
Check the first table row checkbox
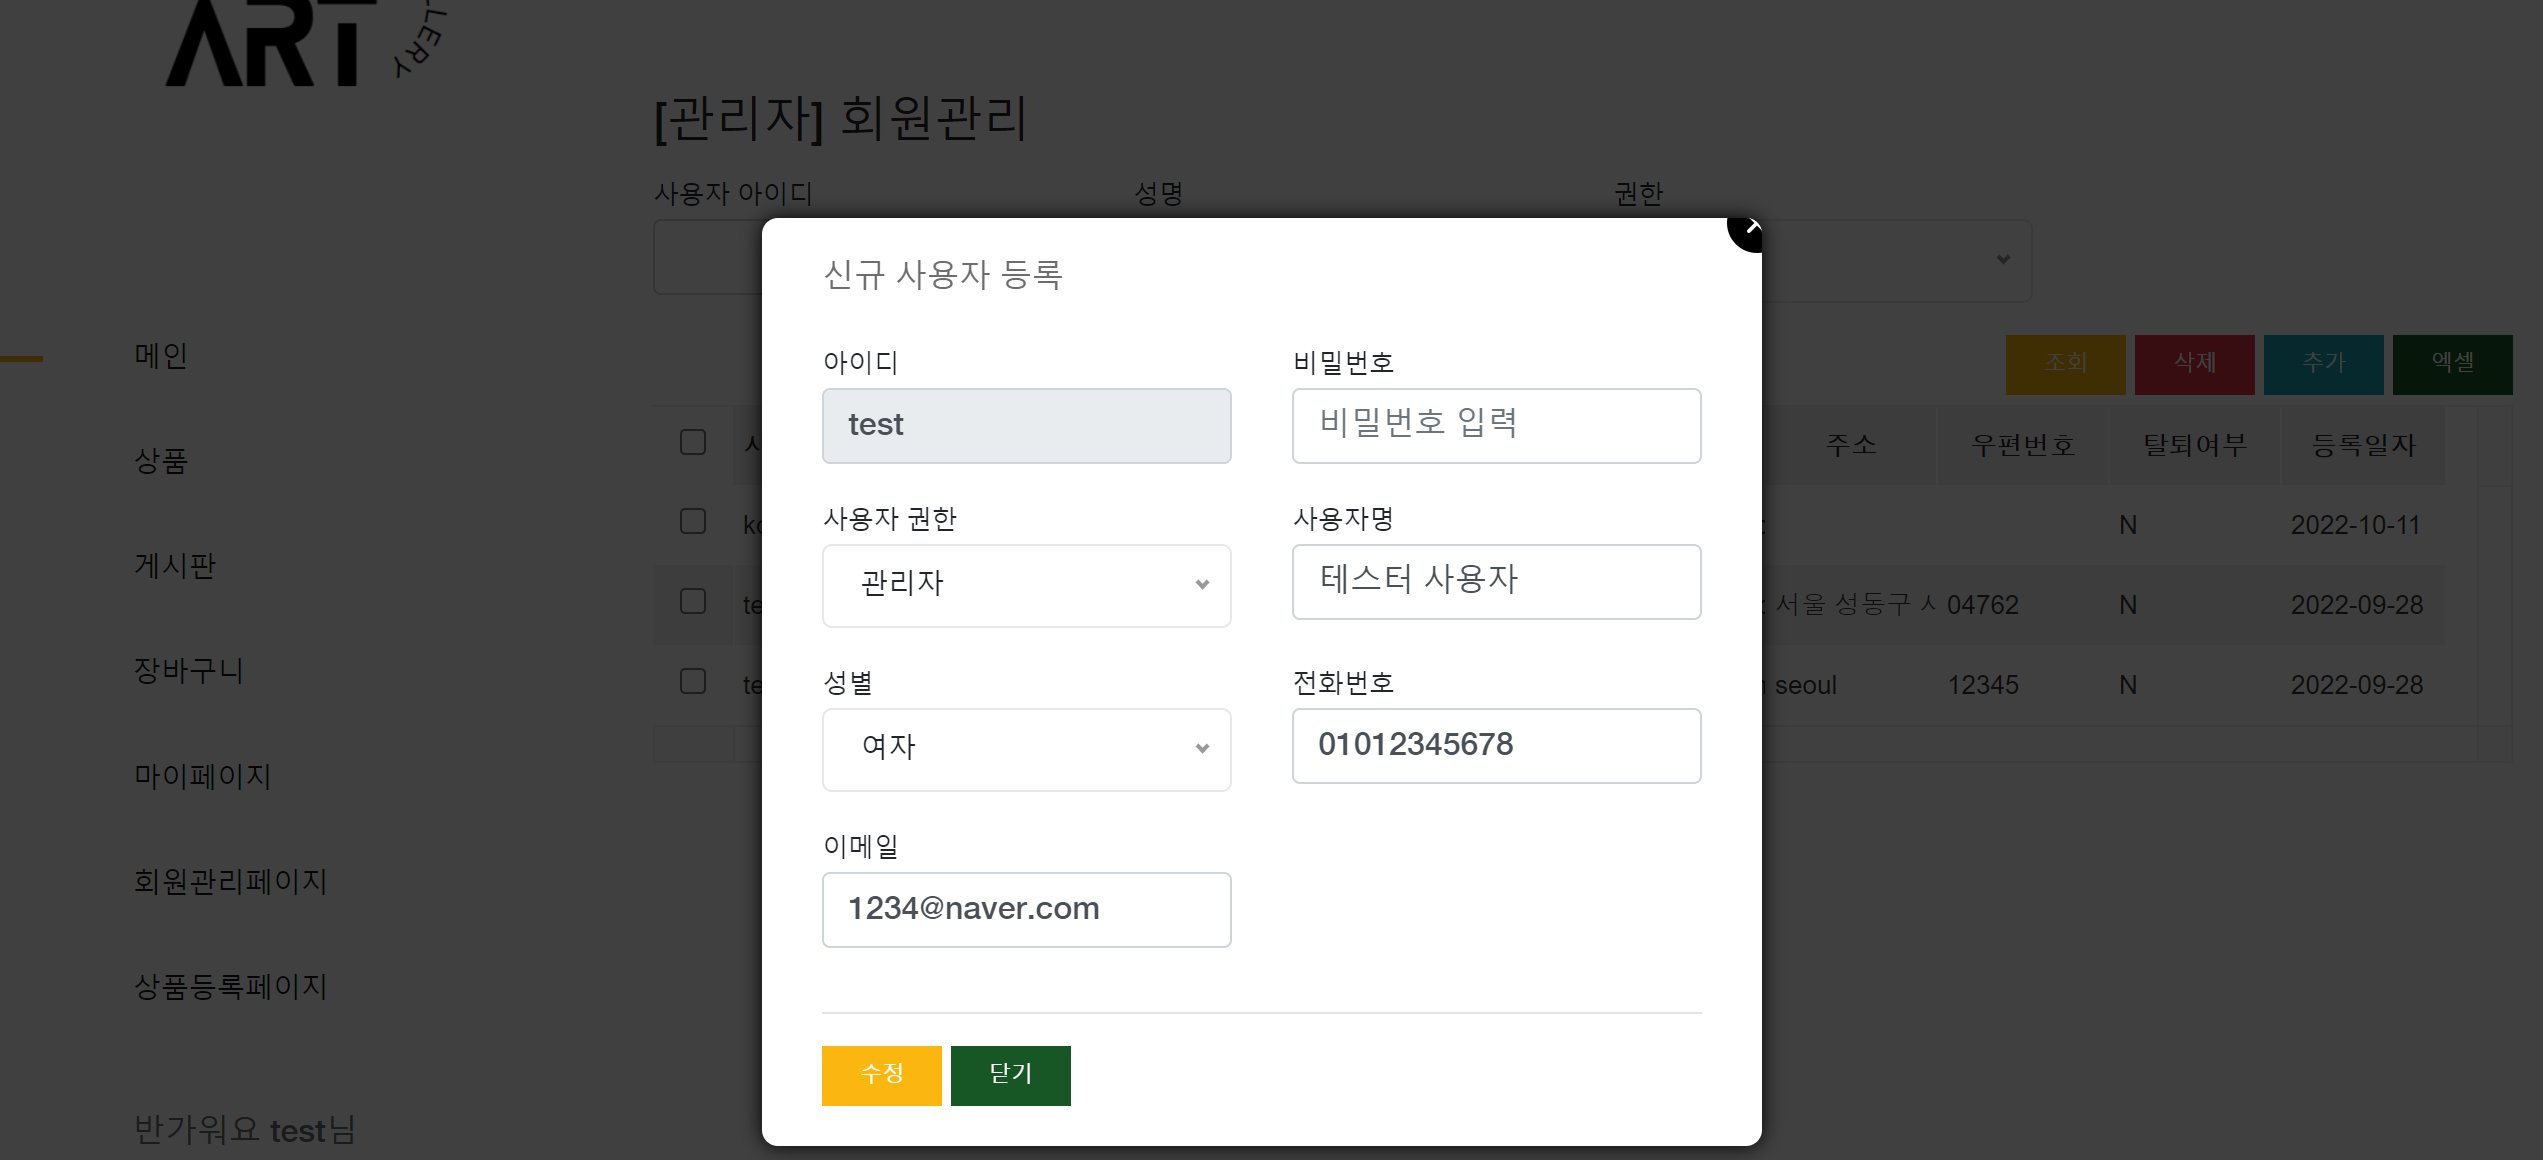tap(693, 522)
